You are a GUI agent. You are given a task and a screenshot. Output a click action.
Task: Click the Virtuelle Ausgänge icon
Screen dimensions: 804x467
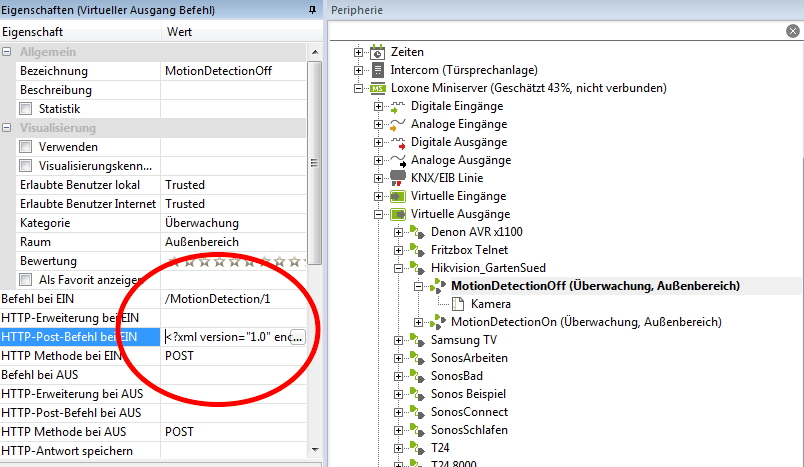point(397,214)
